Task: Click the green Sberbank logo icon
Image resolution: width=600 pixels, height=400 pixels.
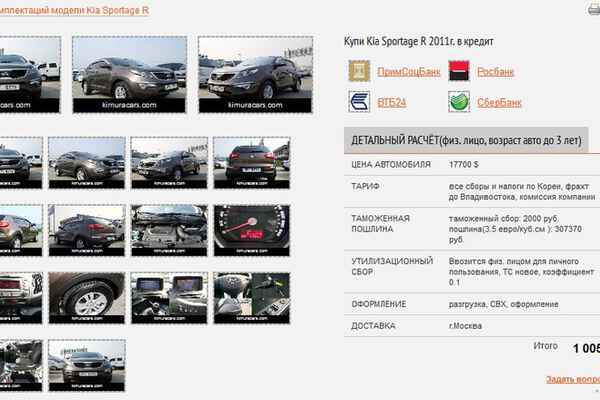Action: [458, 101]
